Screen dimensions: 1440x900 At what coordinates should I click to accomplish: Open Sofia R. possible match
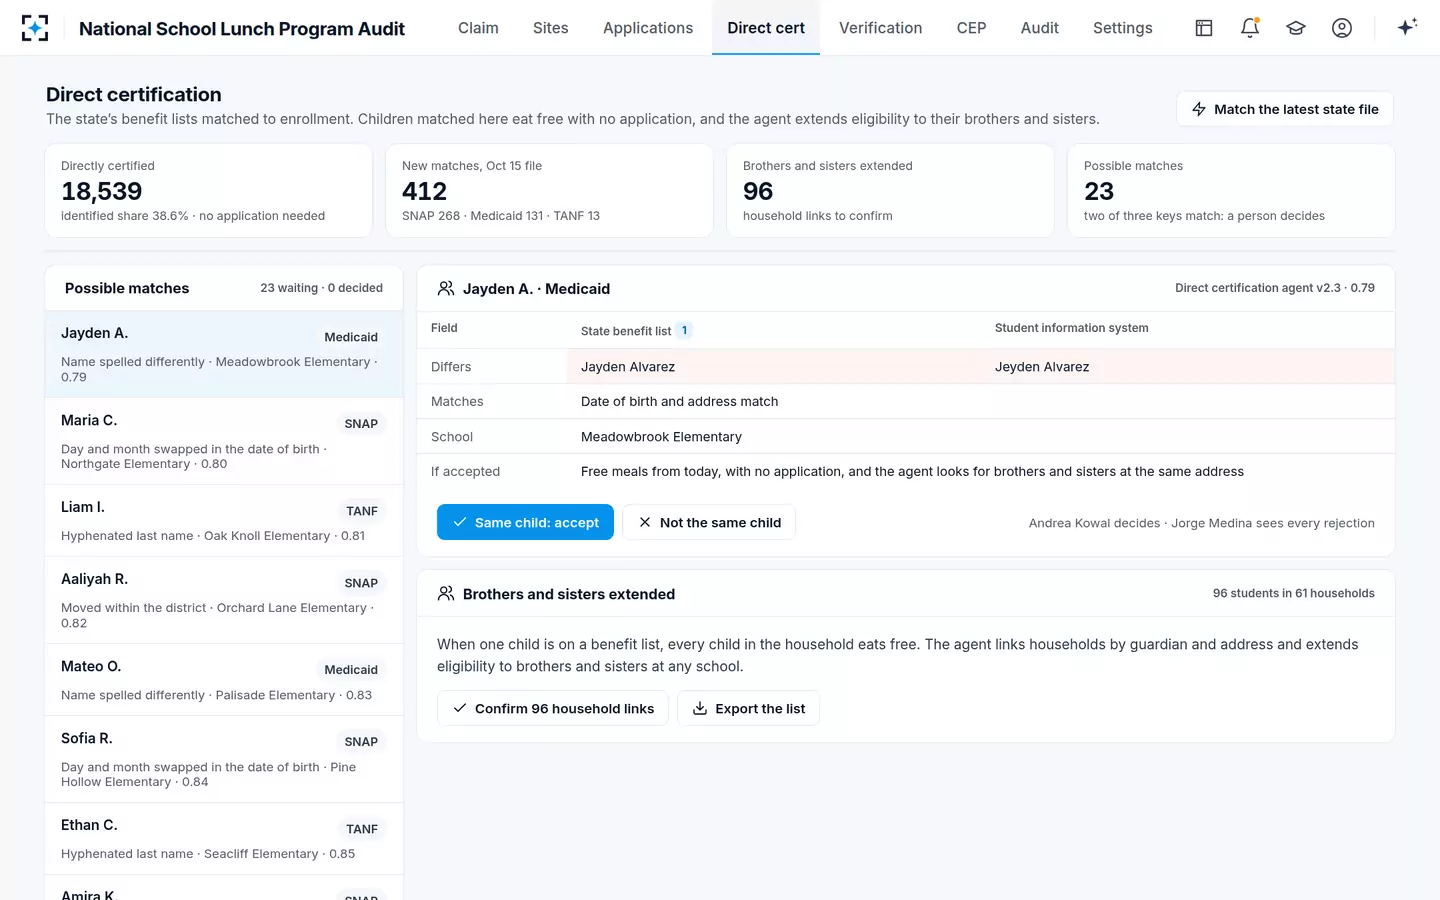tap(224, 759)
